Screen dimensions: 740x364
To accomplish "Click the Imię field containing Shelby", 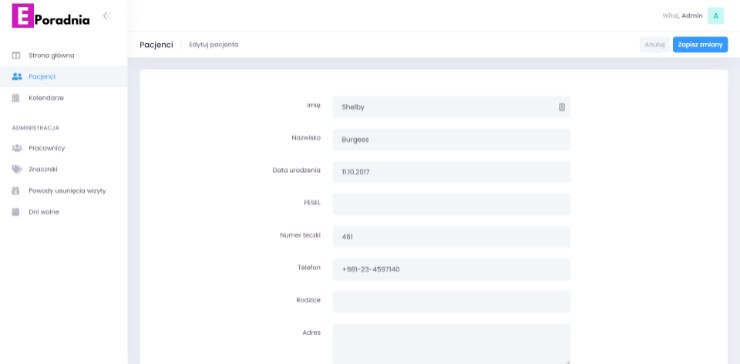I will [x=452, y=107].
